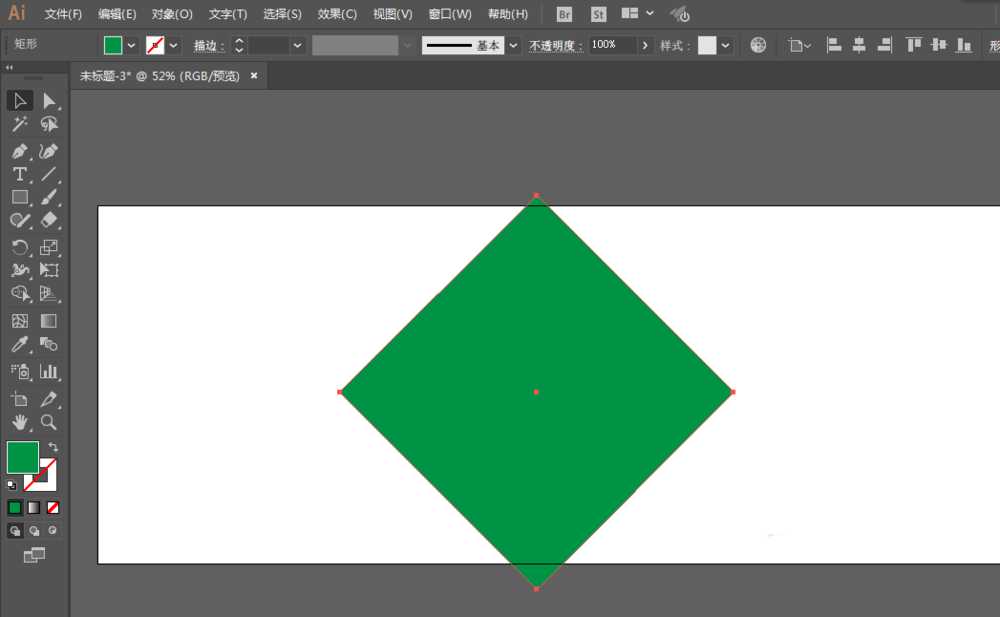This screenshot has width=1000, height=617.
Task: Open the 样式 style dropdown
Action: tap(725, 46)
